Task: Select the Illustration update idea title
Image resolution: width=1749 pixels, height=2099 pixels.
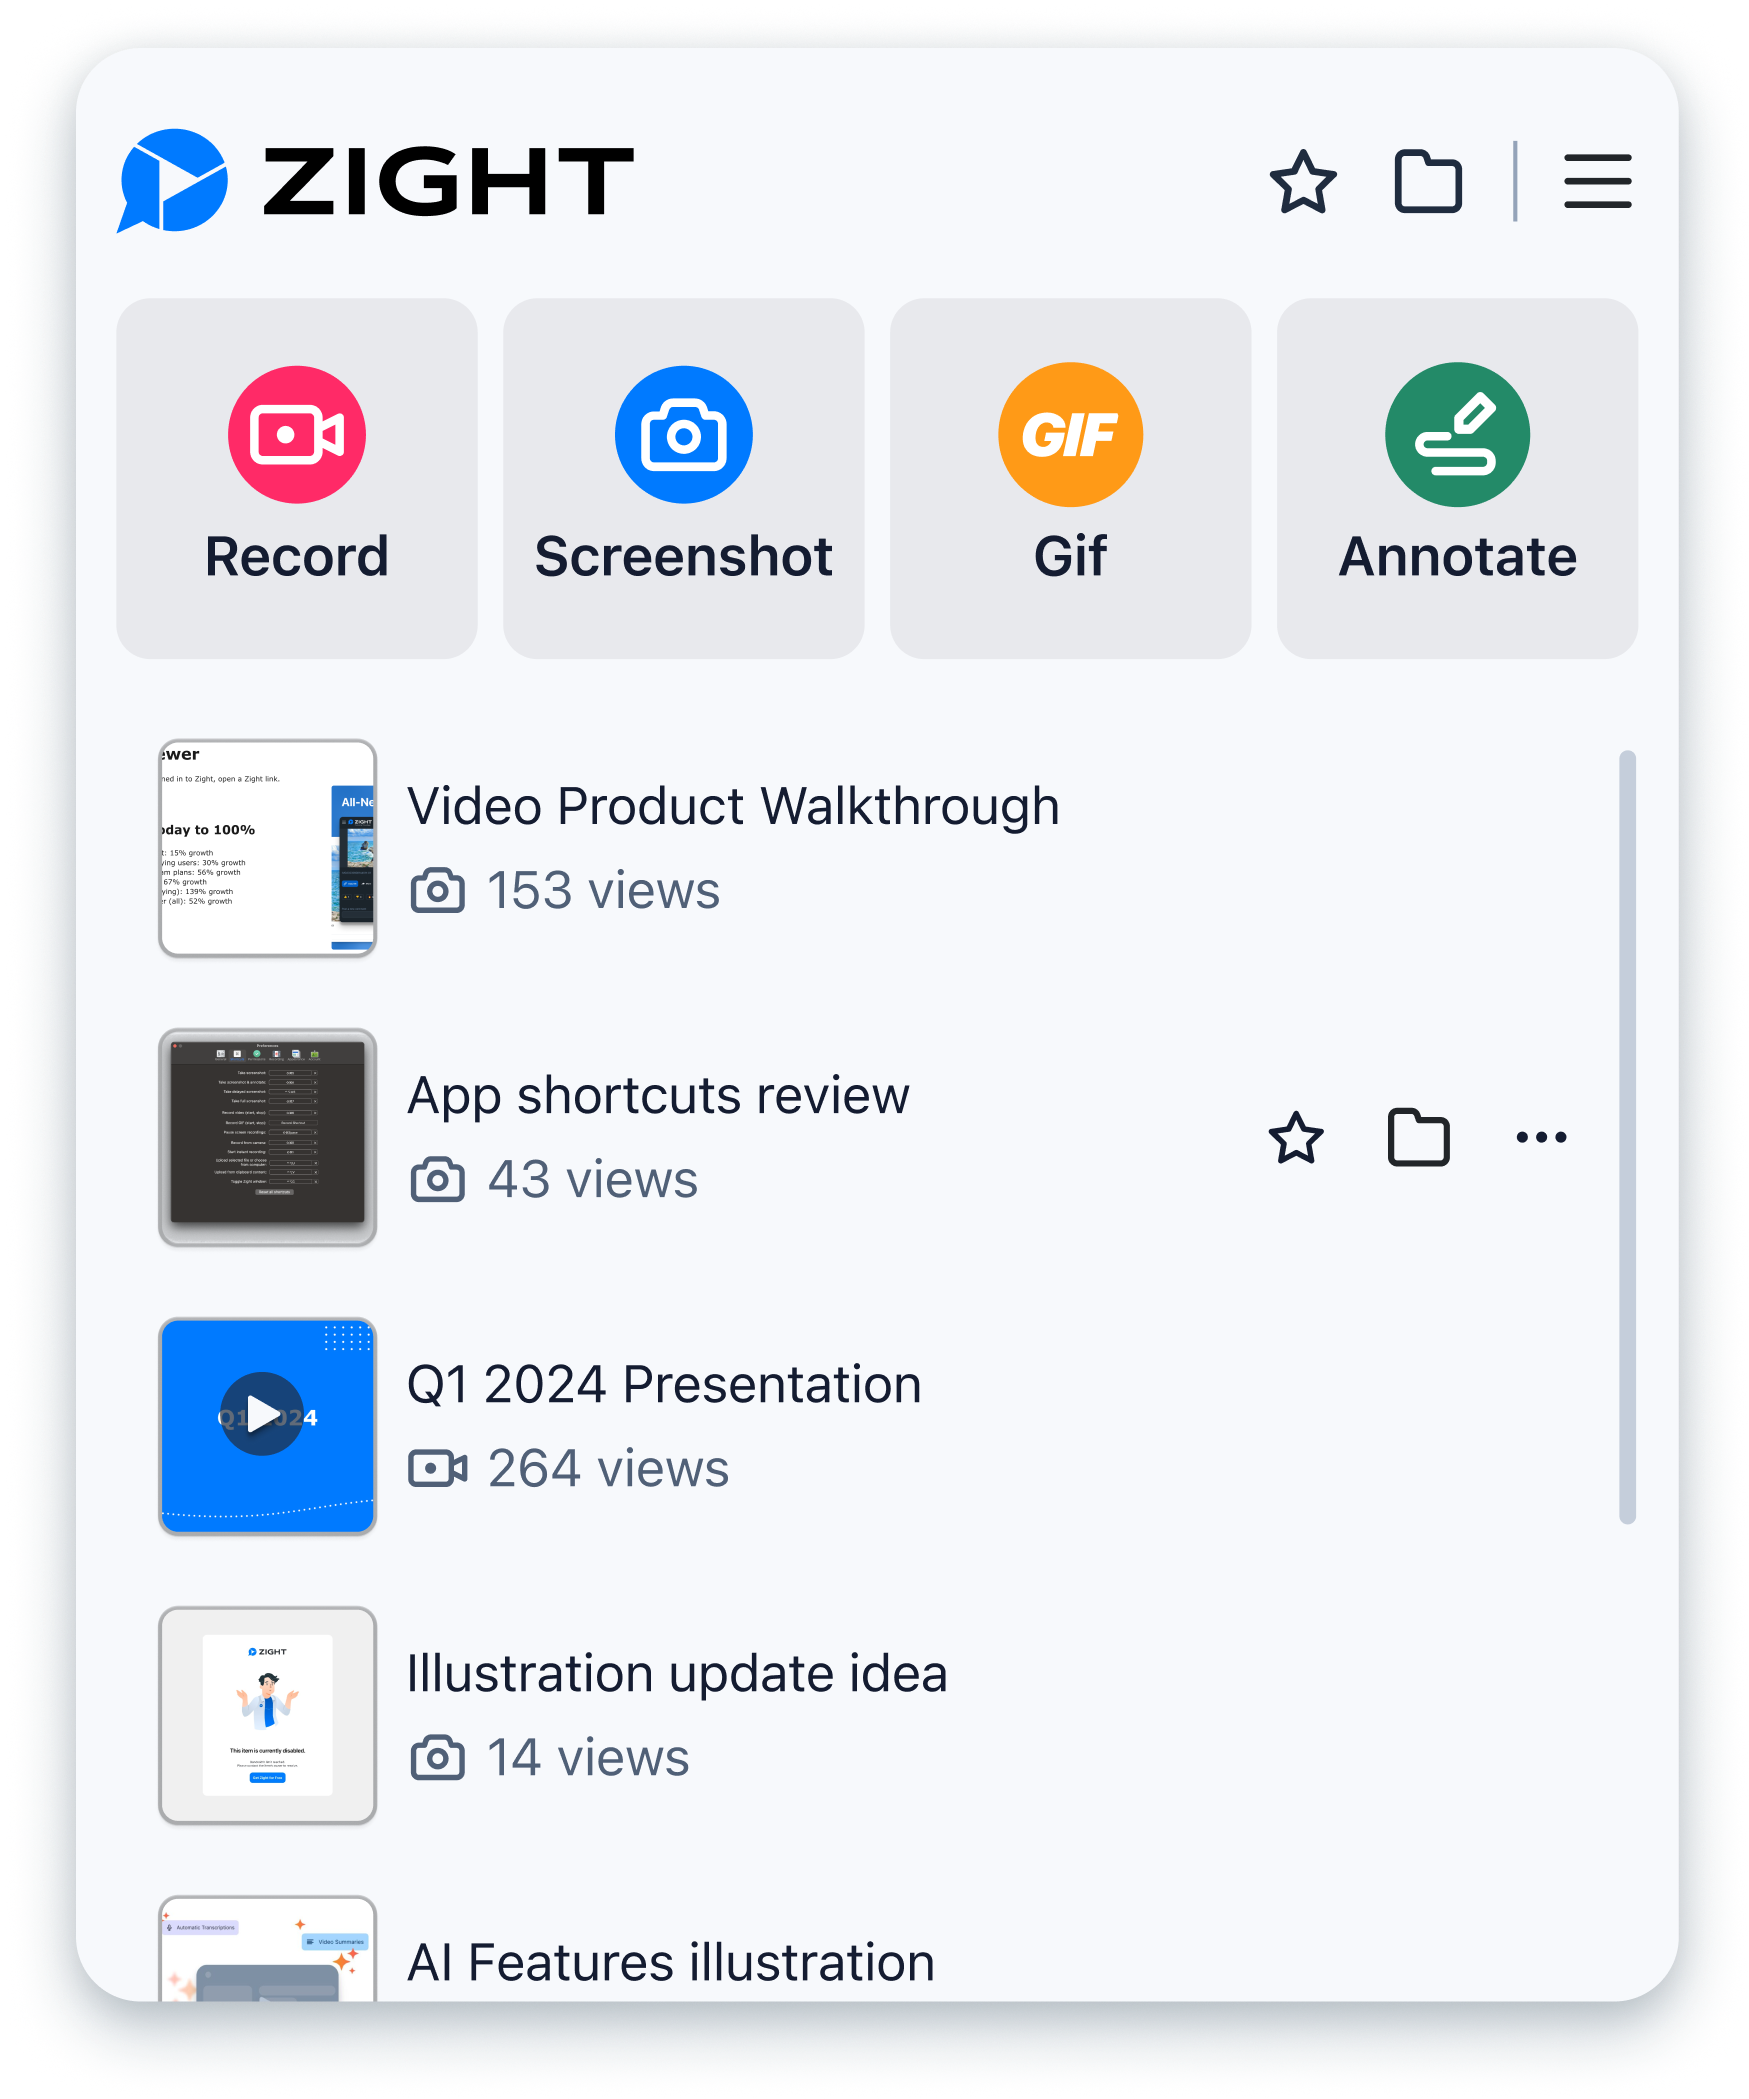Action: (x=677, y=1673)
